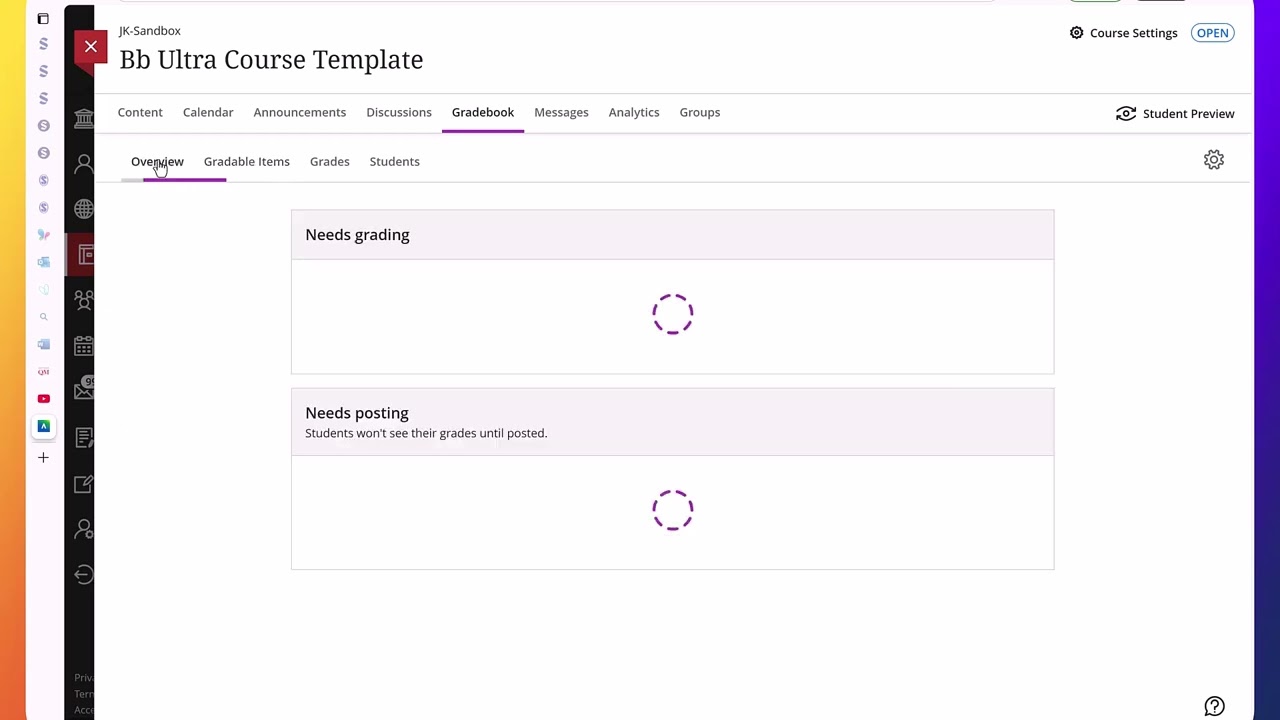
Task: Click the "Students won't see their grades" note
Action: (x=426, y=433)
